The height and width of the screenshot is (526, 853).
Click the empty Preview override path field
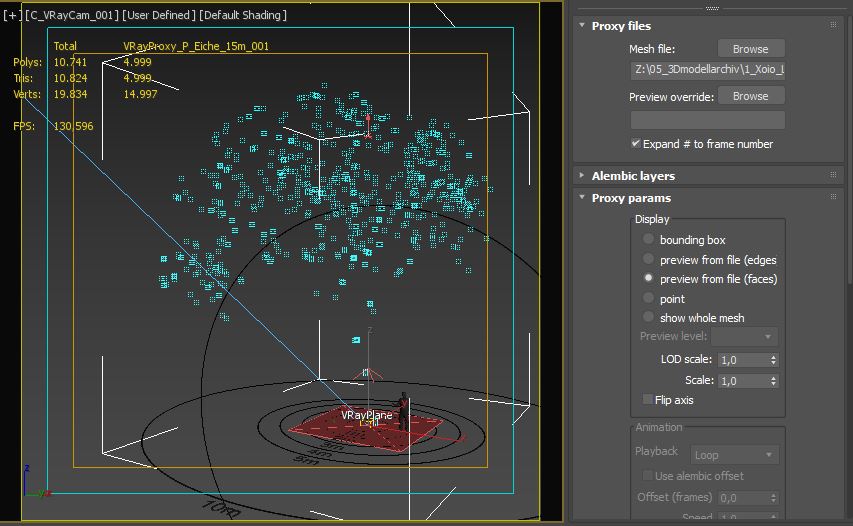click(x=707, y=119)
